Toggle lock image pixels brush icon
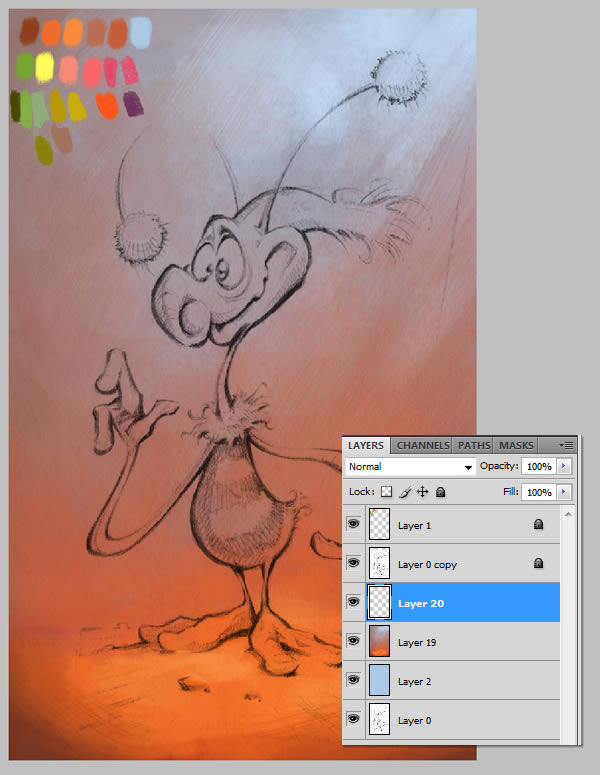This screenshot has height=775, width=600. pyautogui.click(x=405, y=492)
